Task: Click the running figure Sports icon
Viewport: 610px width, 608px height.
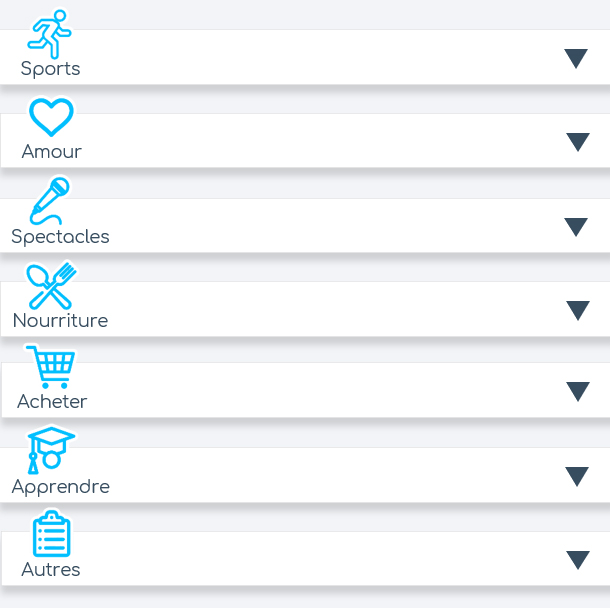Action: 50,33
